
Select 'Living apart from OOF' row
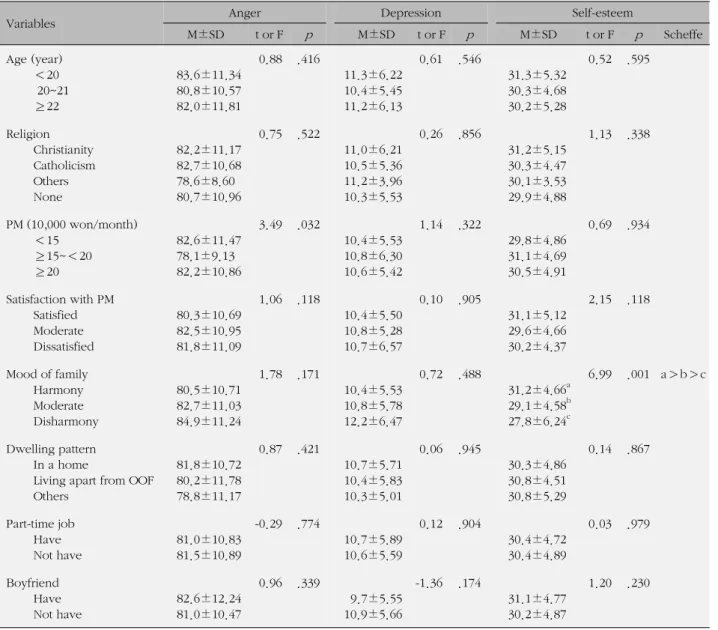click(x=93, y=481)
